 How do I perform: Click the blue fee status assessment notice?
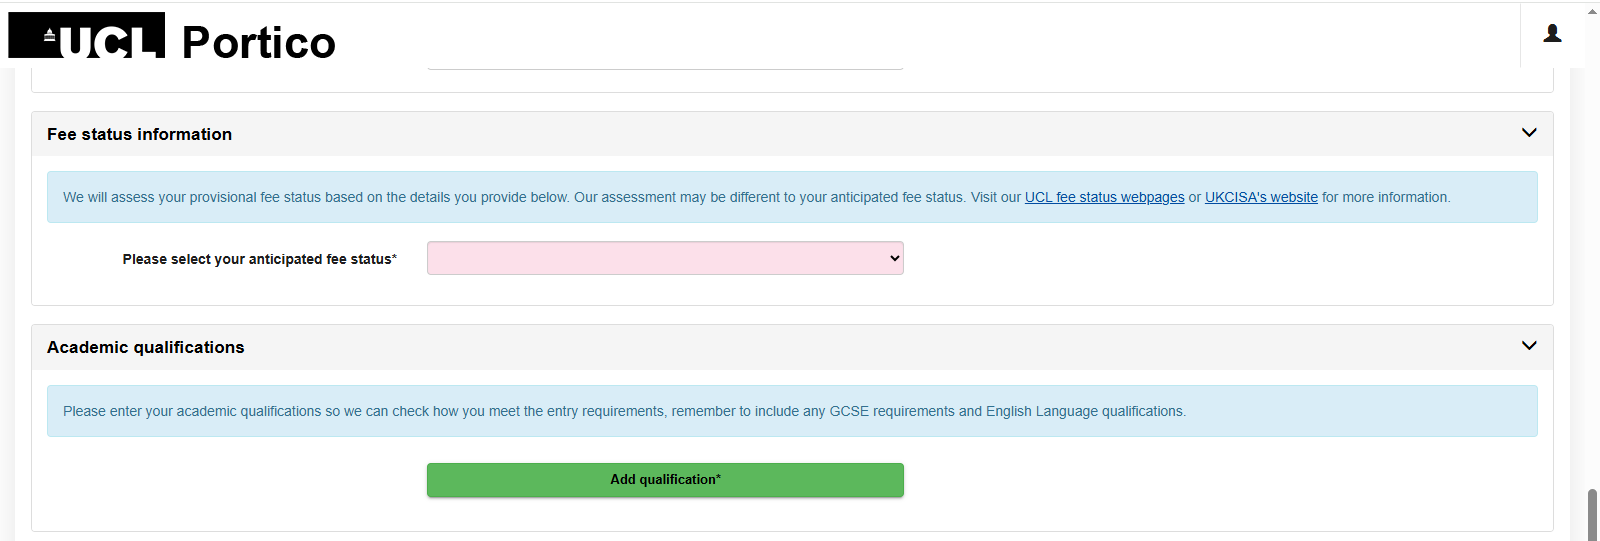click(x=792, y=197)
